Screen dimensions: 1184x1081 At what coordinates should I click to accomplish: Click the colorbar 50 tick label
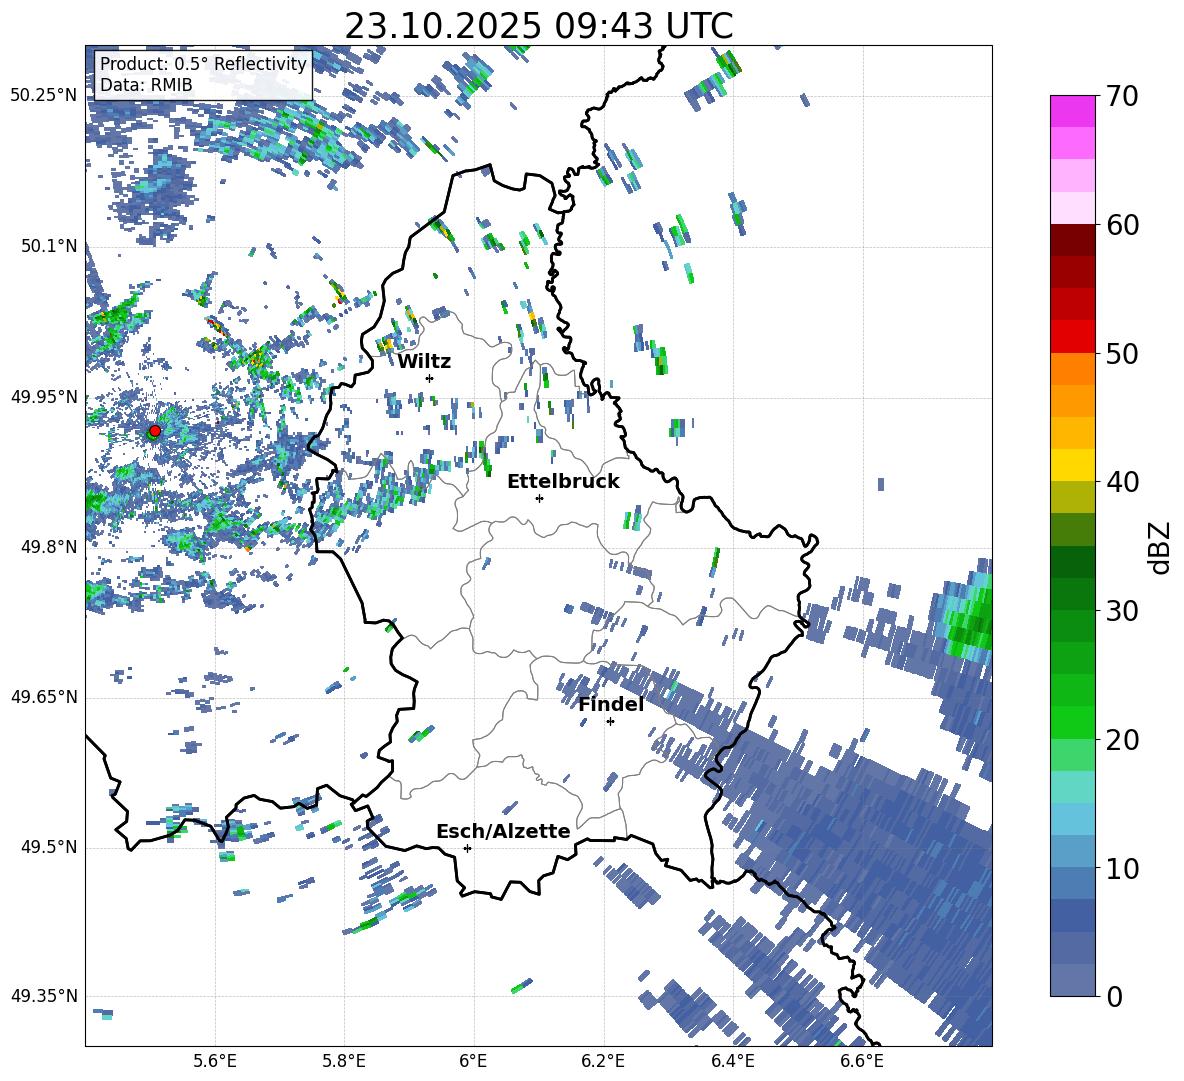point(1122,353)
